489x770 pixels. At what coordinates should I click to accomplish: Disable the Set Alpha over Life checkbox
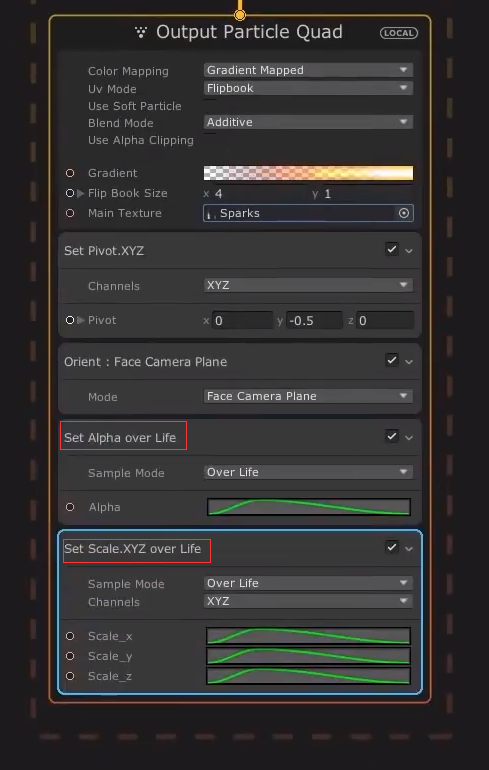click(x=392, y=436)
